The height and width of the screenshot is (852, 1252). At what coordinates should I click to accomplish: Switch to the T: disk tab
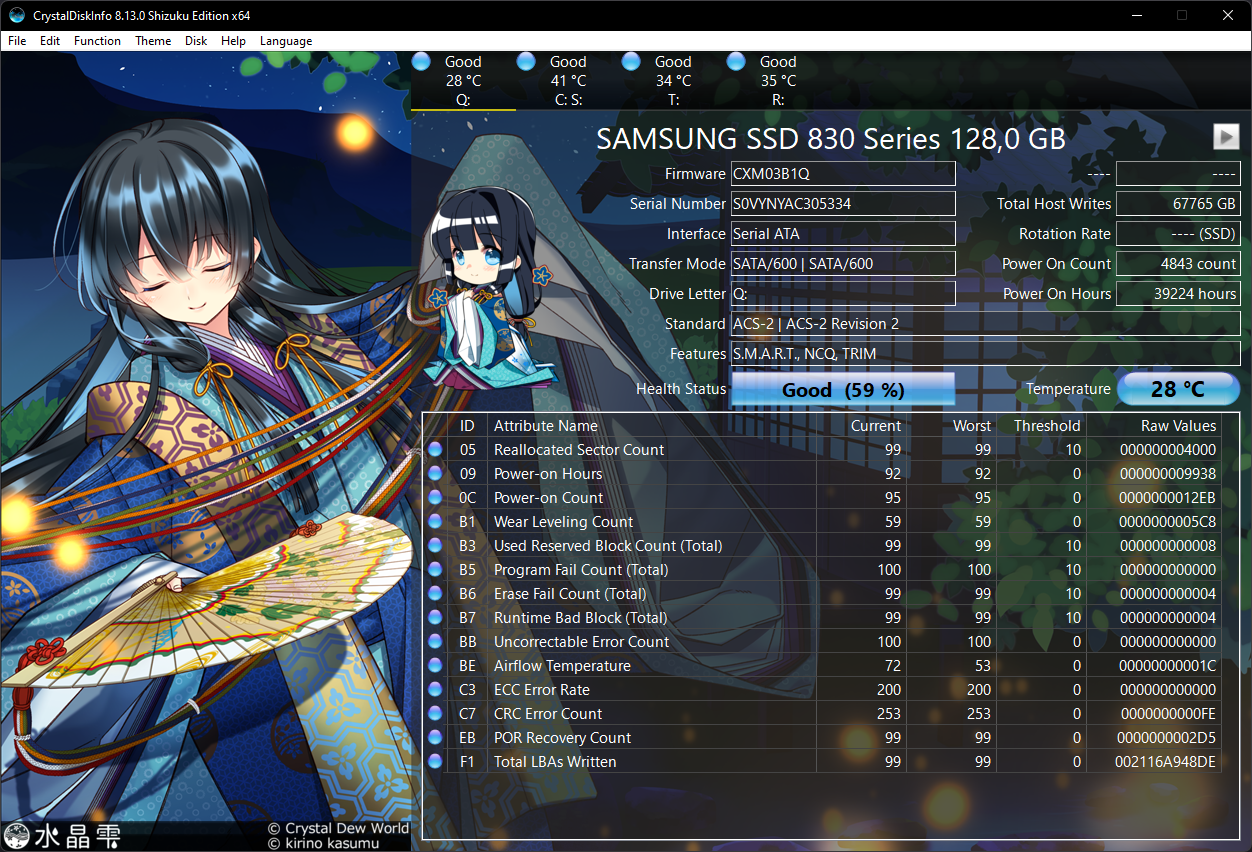[673, 81]
